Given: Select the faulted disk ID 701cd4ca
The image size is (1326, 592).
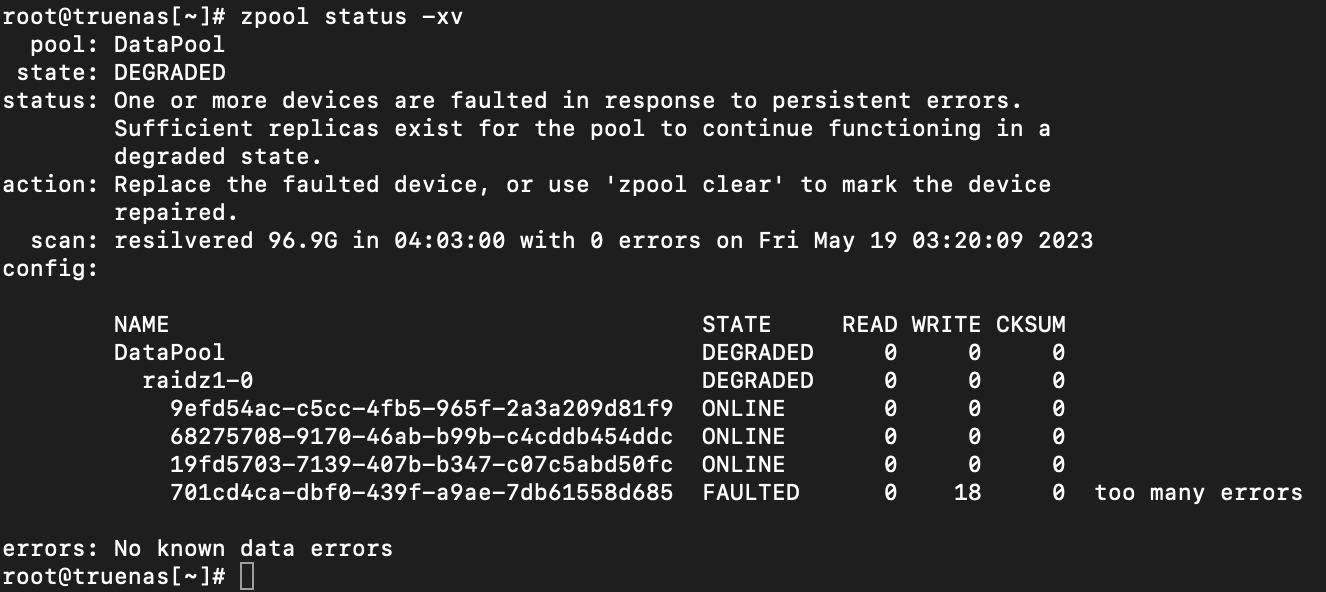Looking at the screenshot, I should point(422,493).
